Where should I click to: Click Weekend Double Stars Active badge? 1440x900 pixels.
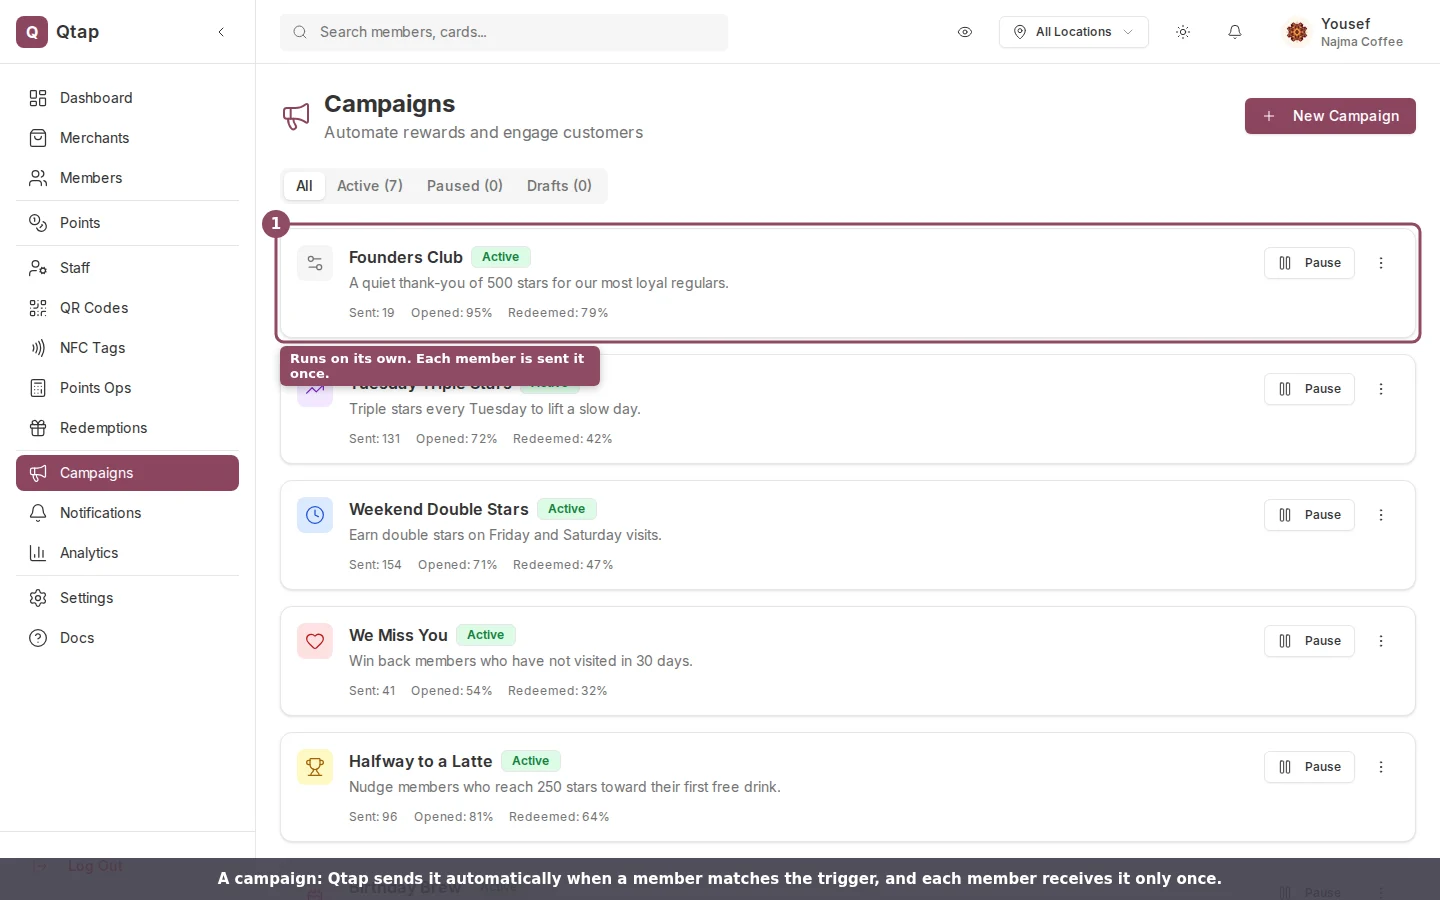[566, 509]
